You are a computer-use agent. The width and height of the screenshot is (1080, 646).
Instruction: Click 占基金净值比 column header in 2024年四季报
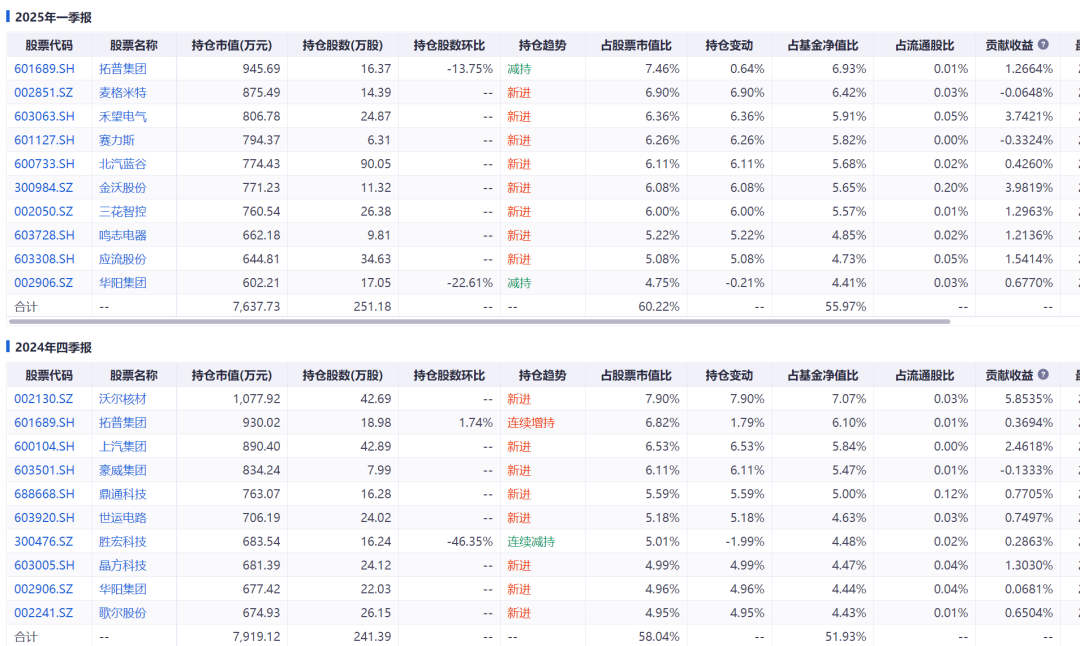[x=823, y=375]
